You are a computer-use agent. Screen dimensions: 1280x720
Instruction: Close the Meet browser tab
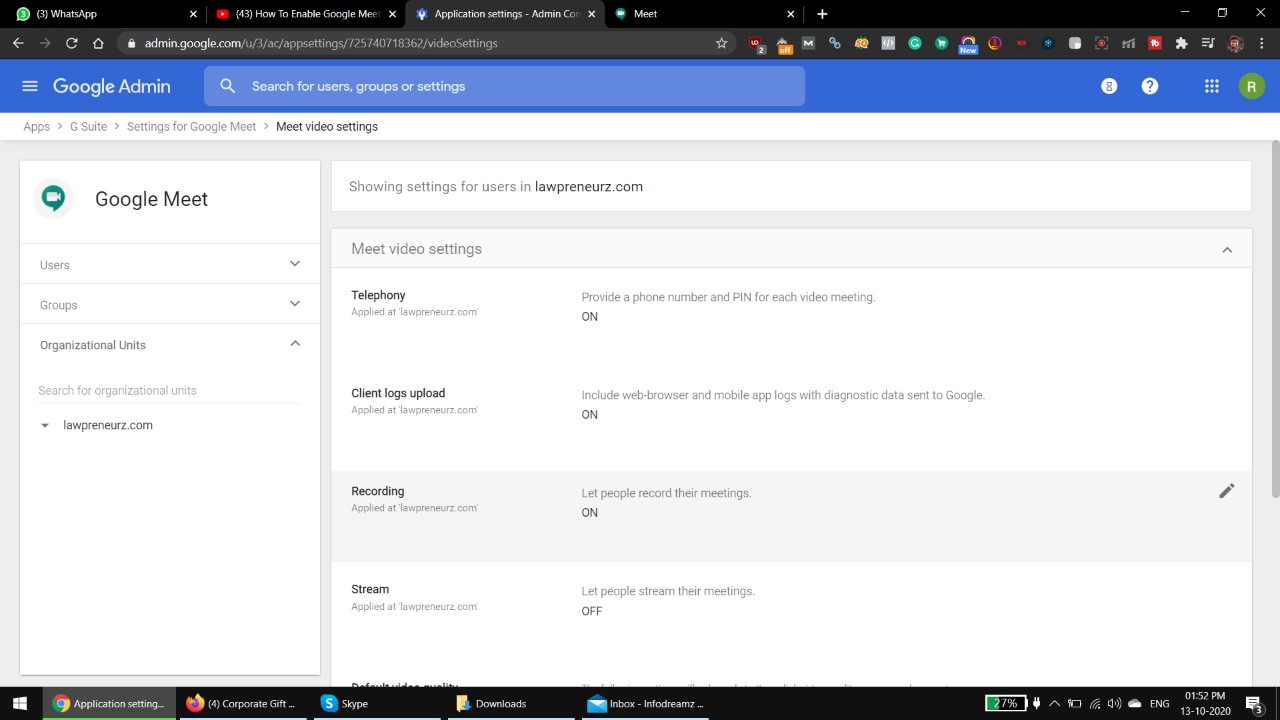point(791,14)
